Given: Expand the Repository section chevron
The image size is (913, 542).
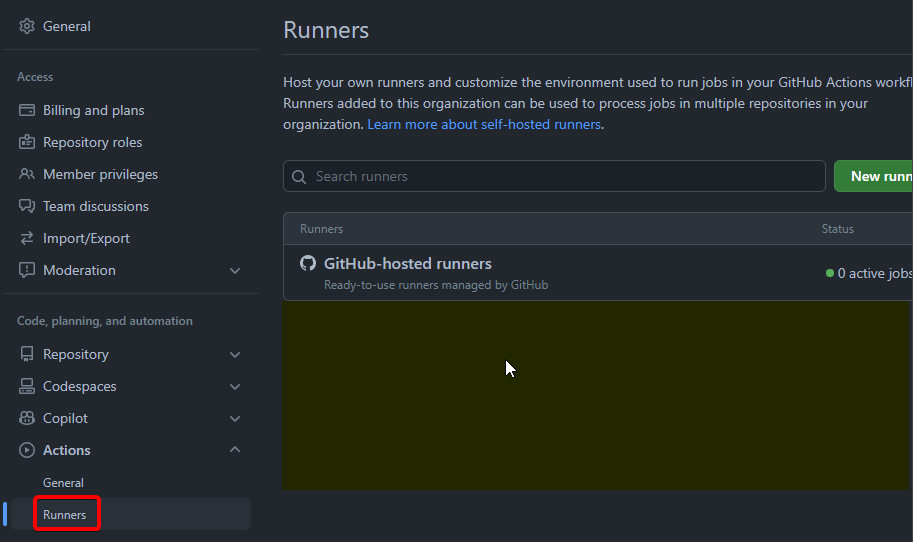Looking at the screenshot, I should coord(235,355).
